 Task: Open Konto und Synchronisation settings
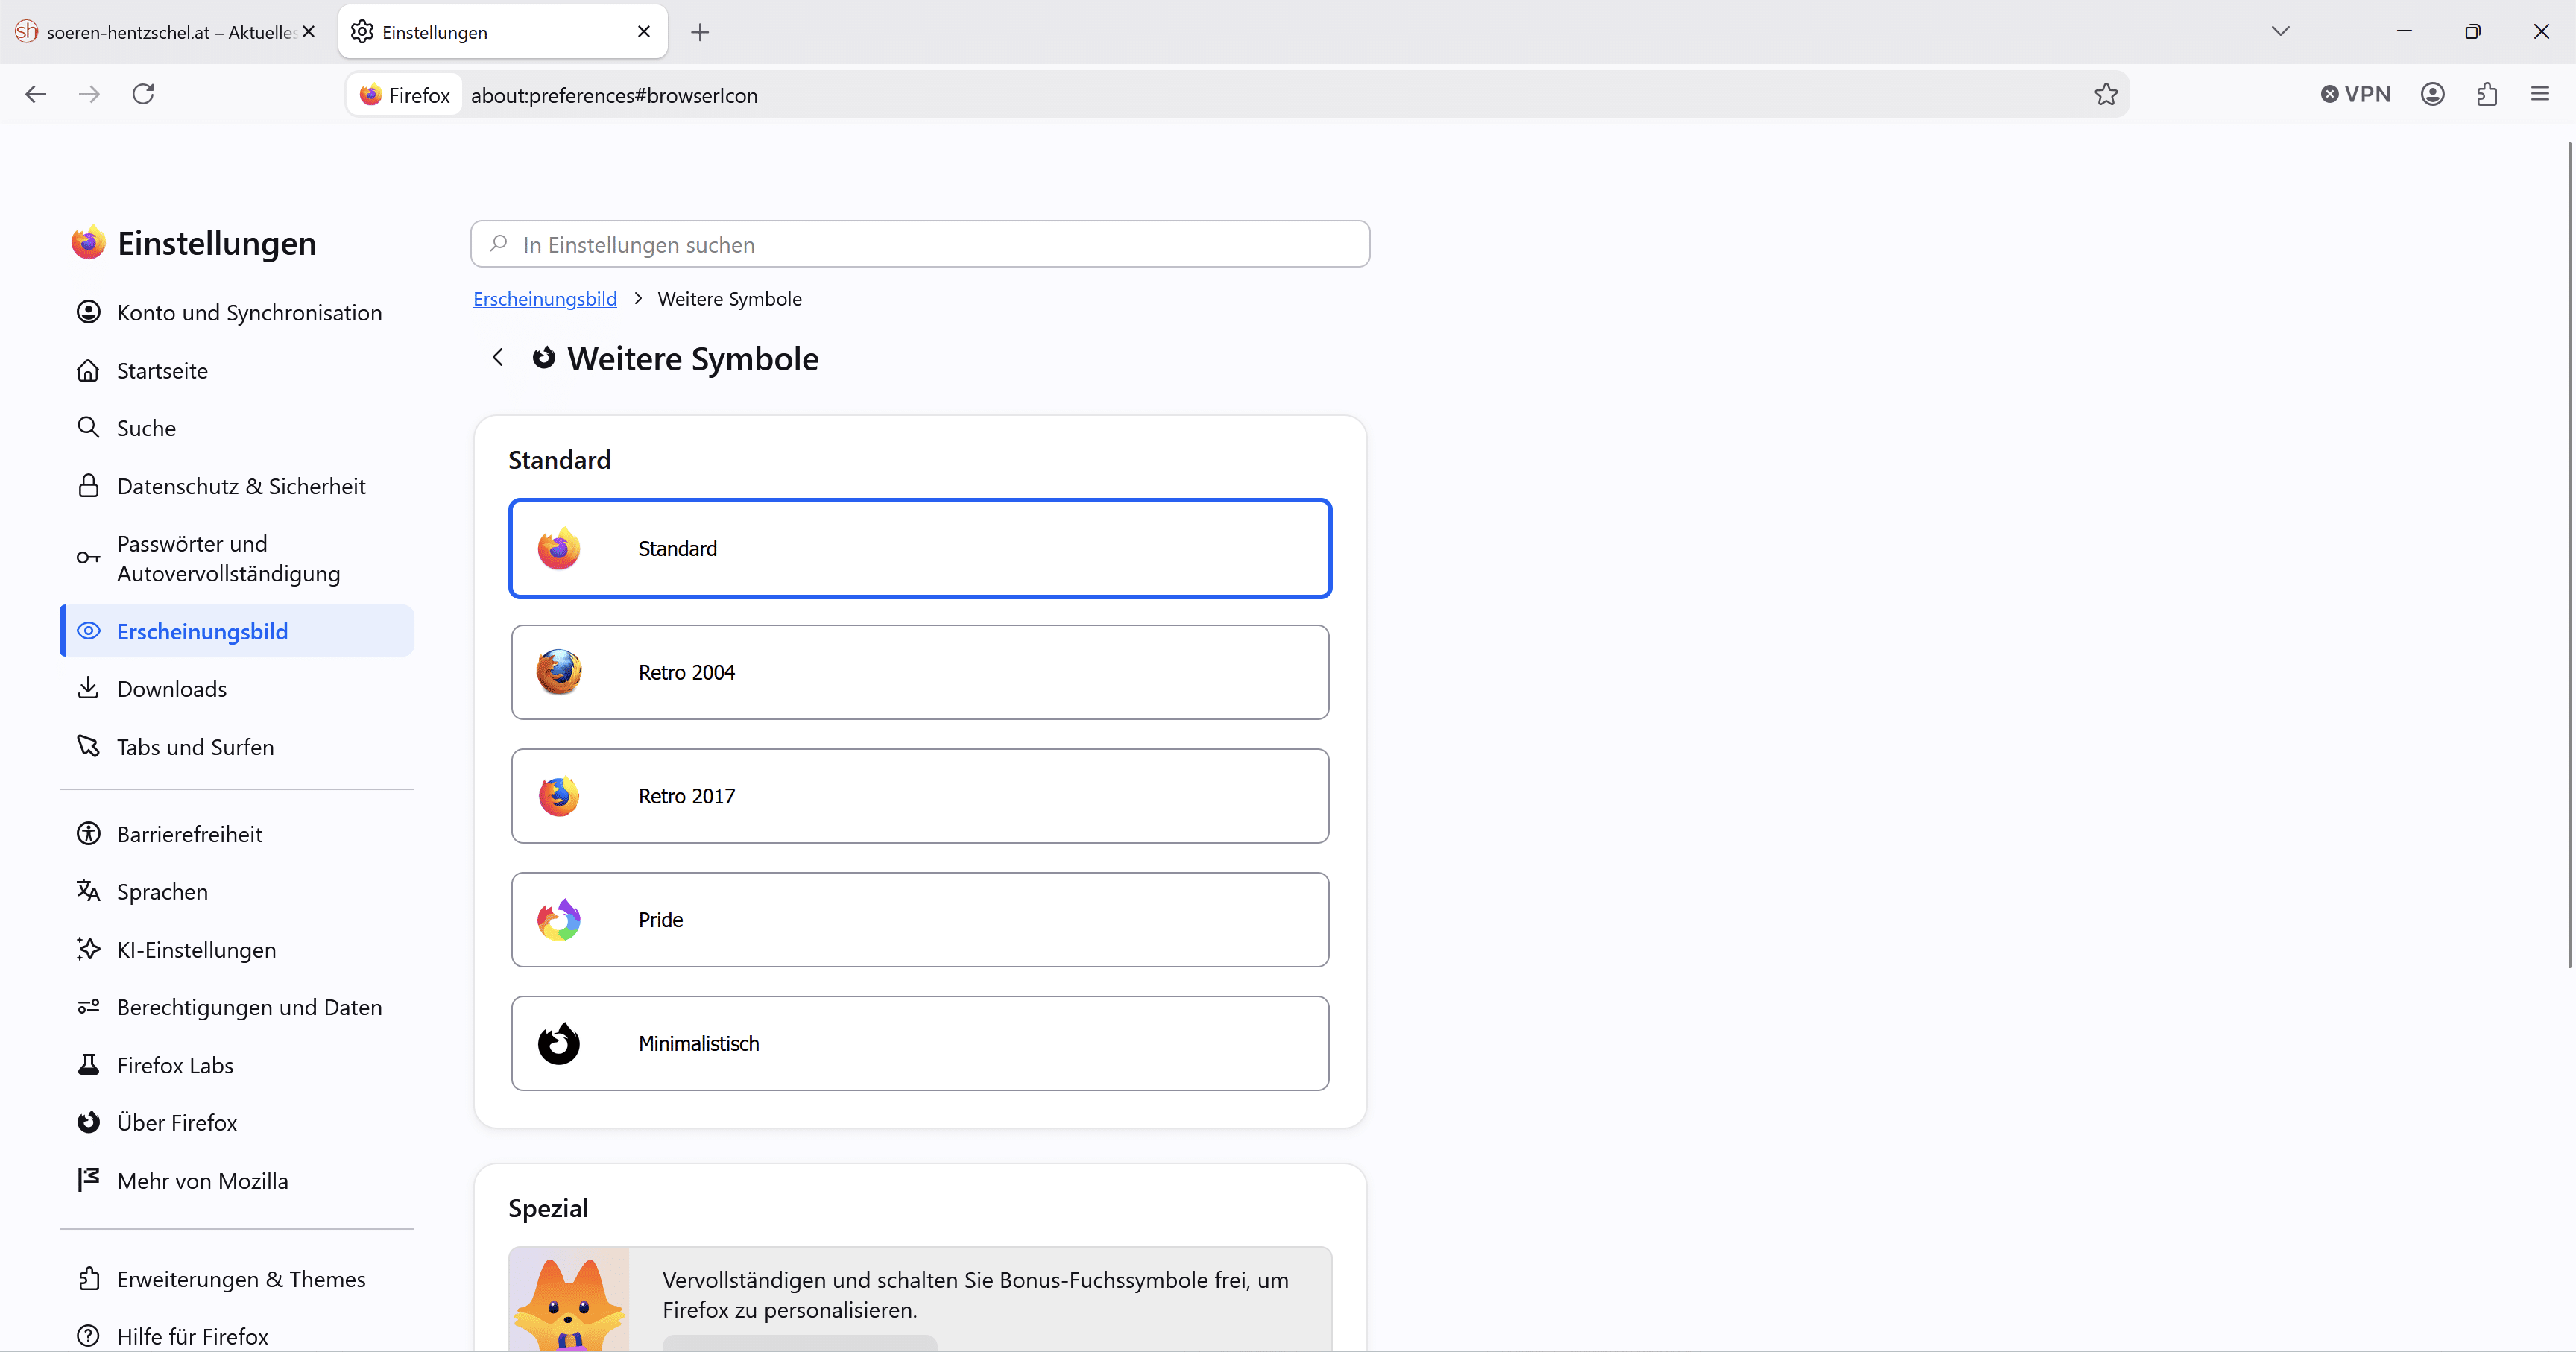click(x=237, y=313)
